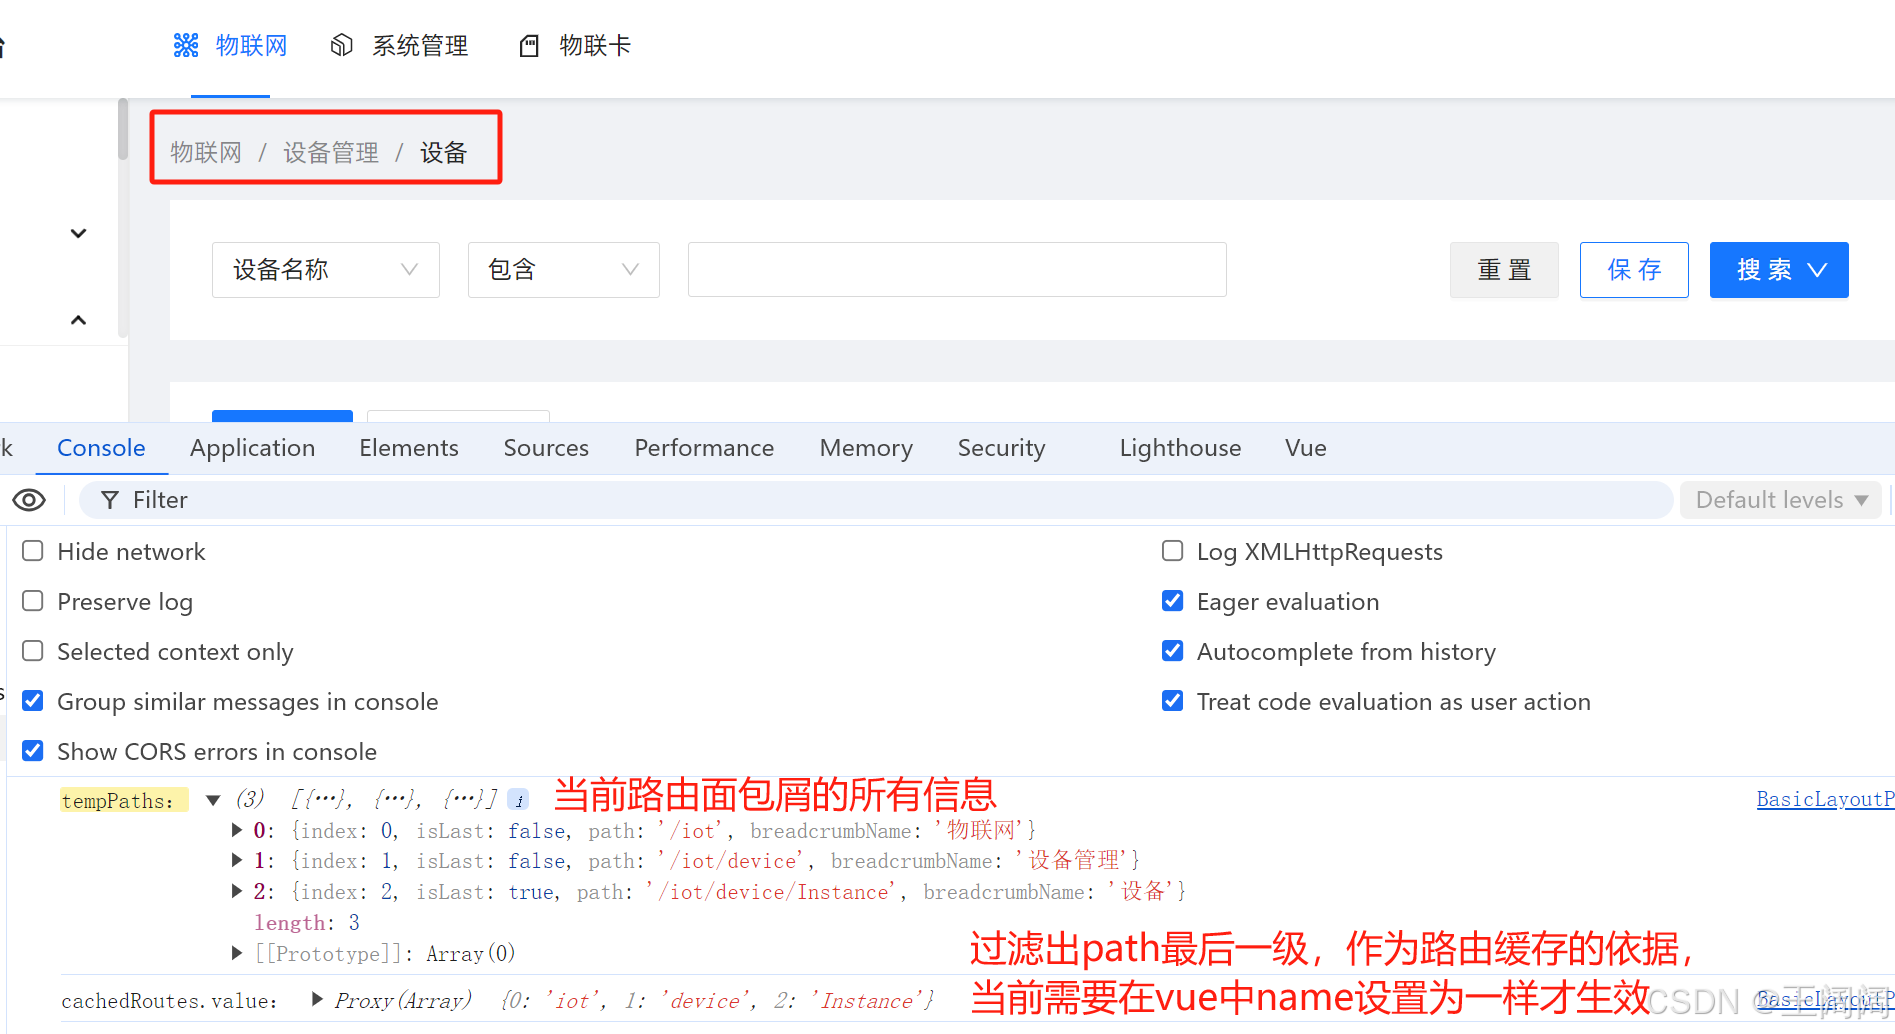The width and height of the screenshot is (1895, 1034).
Task: Click the 物联网 menu icon
Action: (x=186, y=45)
